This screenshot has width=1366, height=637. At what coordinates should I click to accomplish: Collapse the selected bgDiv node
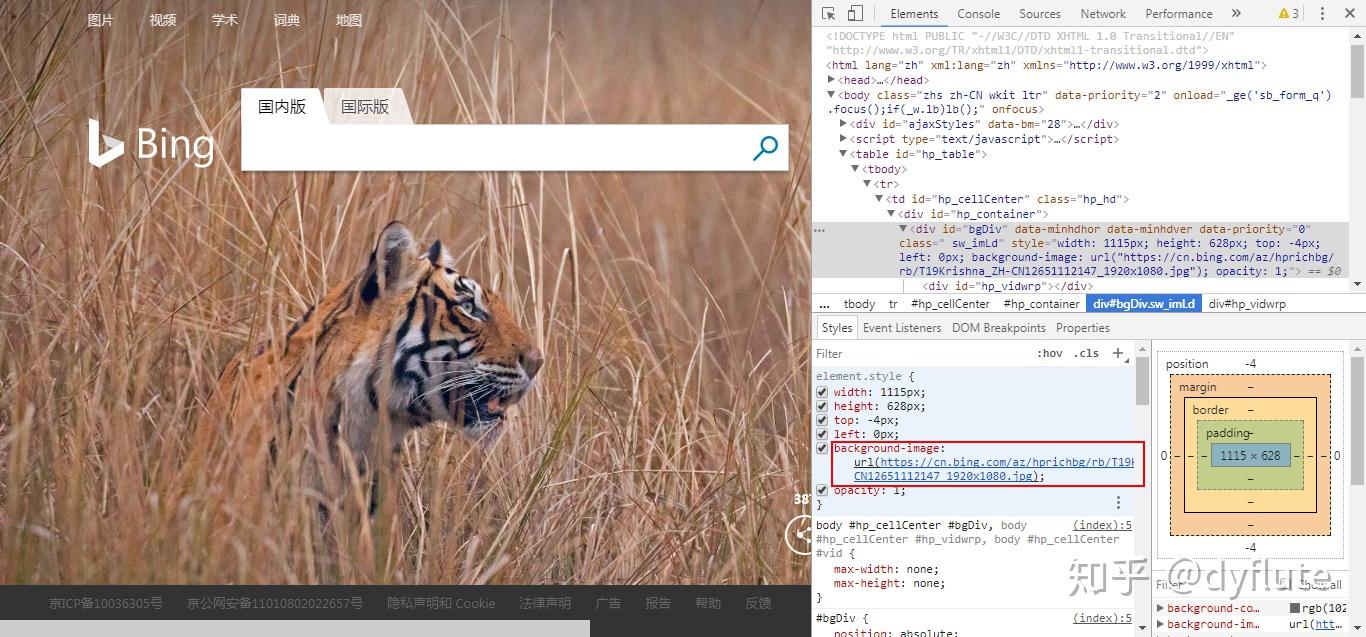tap(904, 229)
